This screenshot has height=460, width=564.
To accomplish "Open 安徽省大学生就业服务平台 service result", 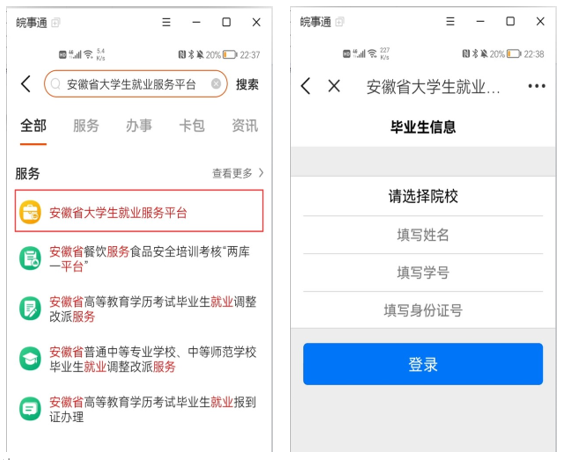I will (139, 211).
